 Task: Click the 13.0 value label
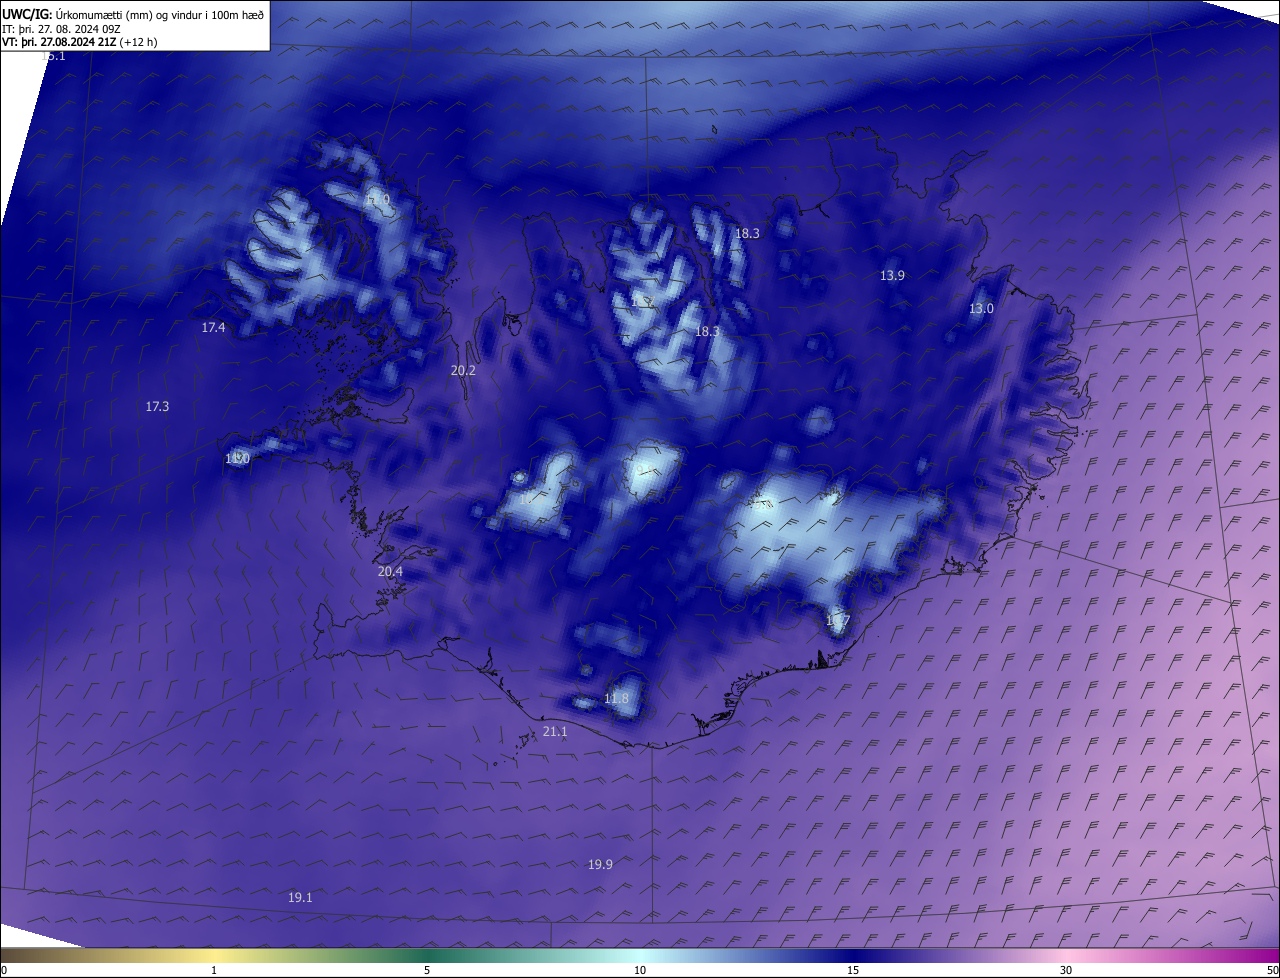[981, 308]
